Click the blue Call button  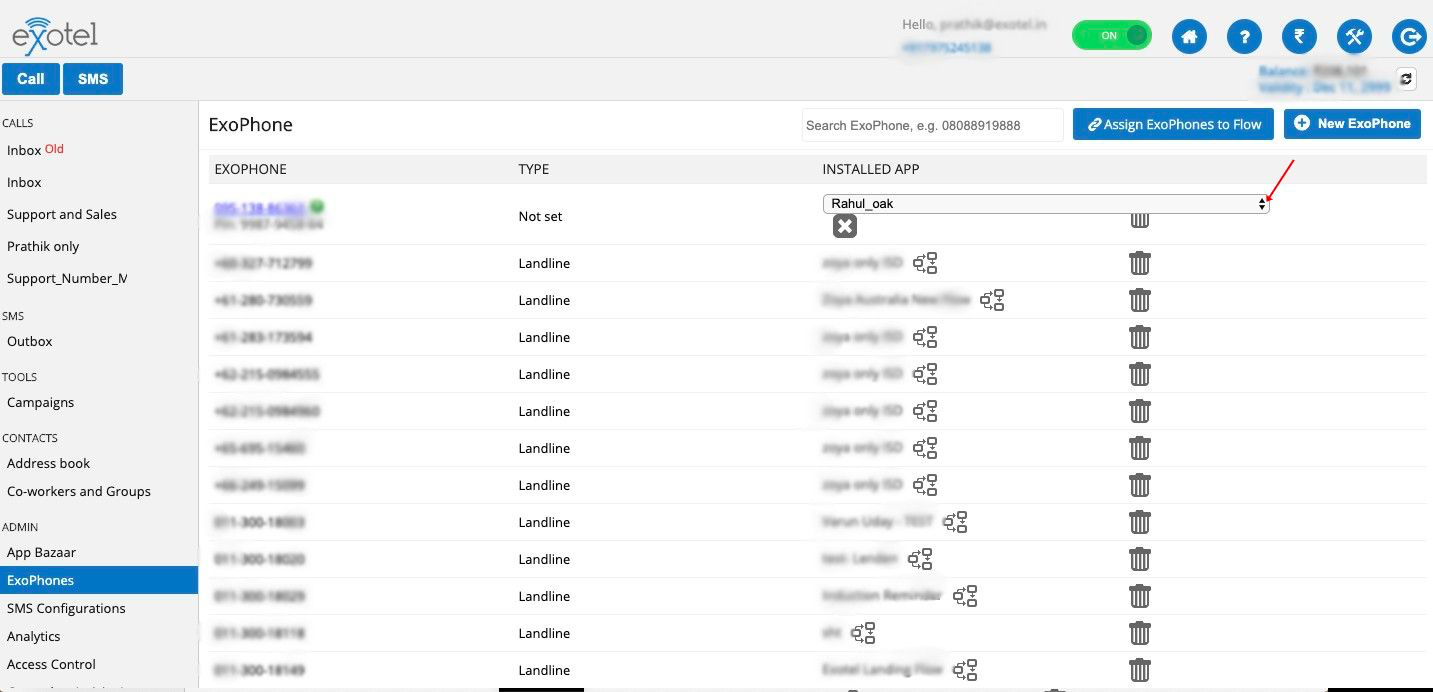click(x=31, y=79)
